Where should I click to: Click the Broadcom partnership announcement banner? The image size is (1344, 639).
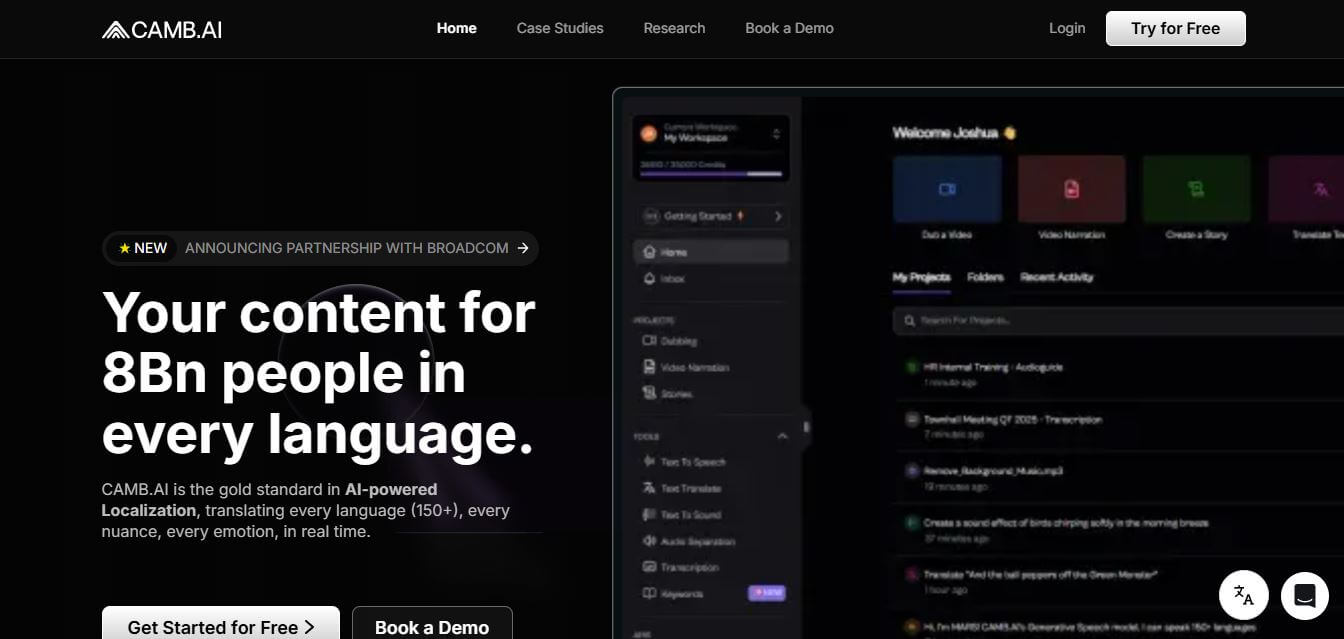(320, 248)
